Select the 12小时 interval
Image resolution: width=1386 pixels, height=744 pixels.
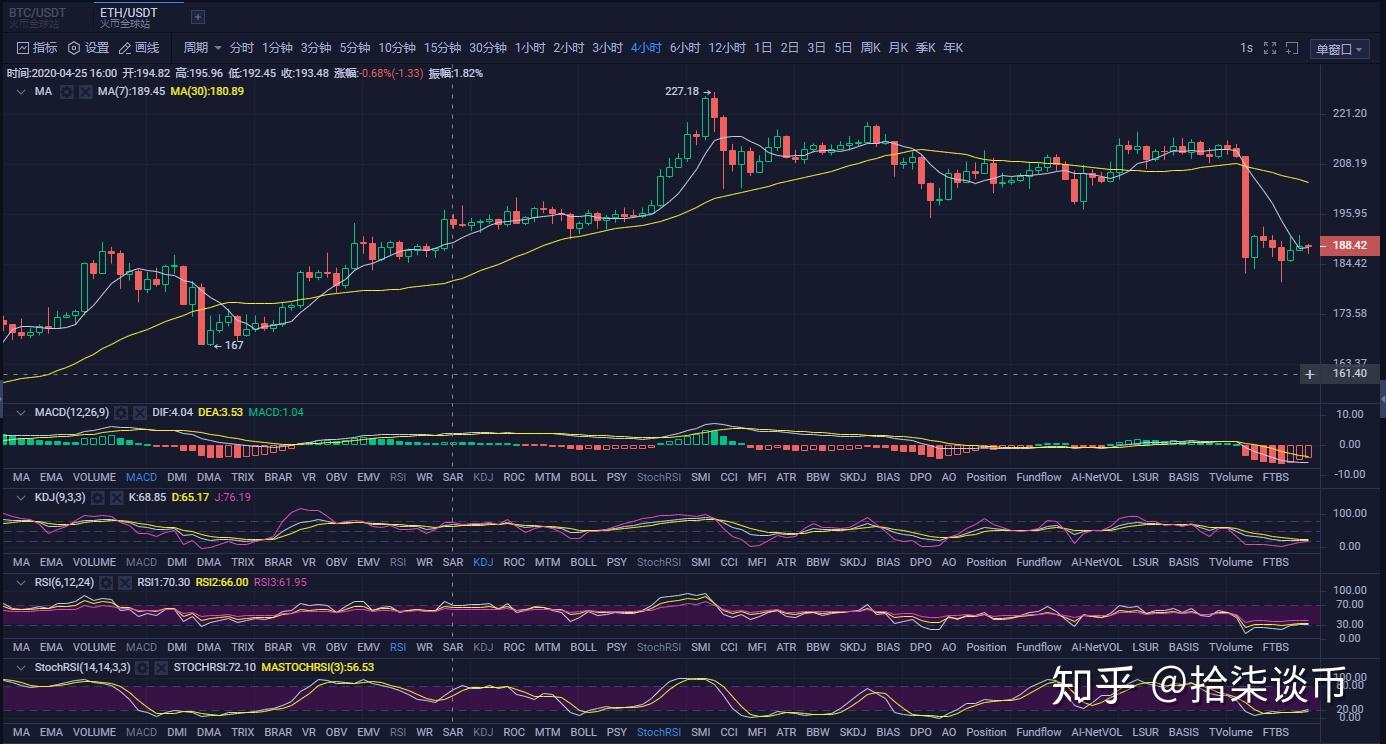click(727, 48)
